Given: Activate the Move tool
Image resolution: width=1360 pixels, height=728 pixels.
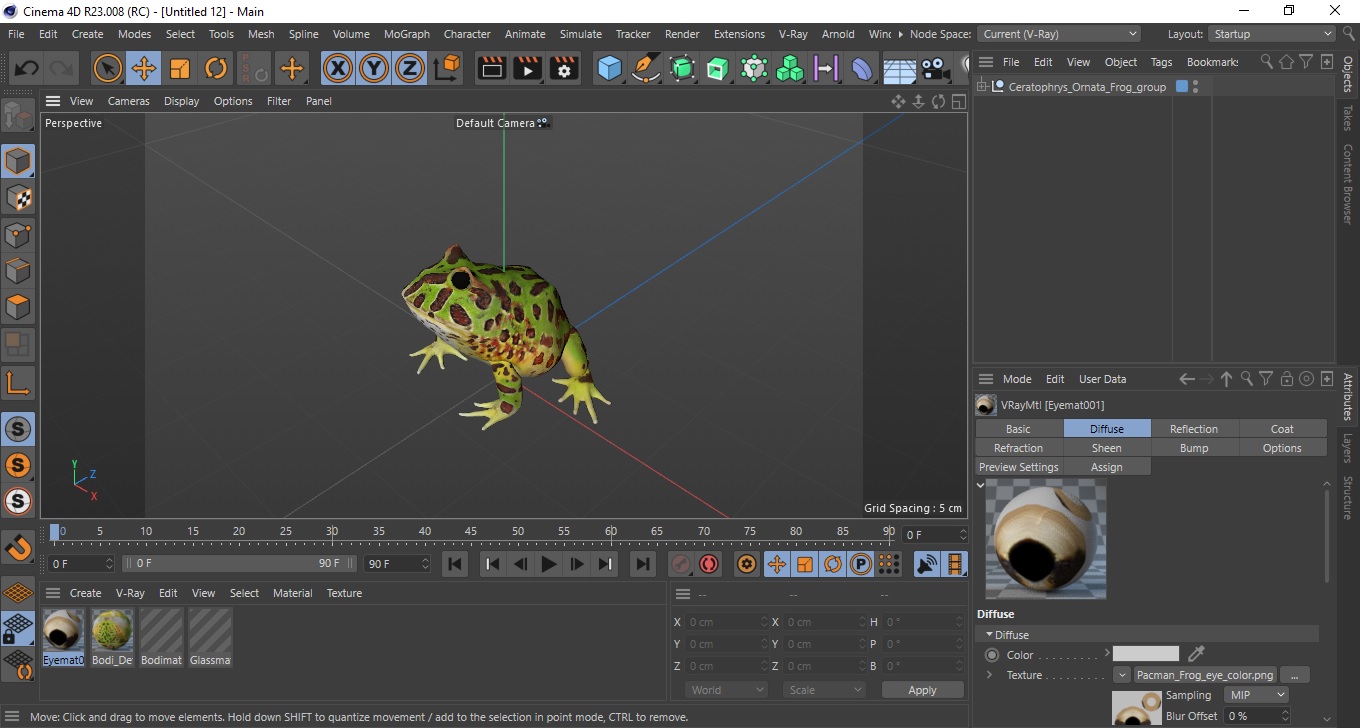Looking at the screenshot, I should pyautogui.click(x=144, y=69).
